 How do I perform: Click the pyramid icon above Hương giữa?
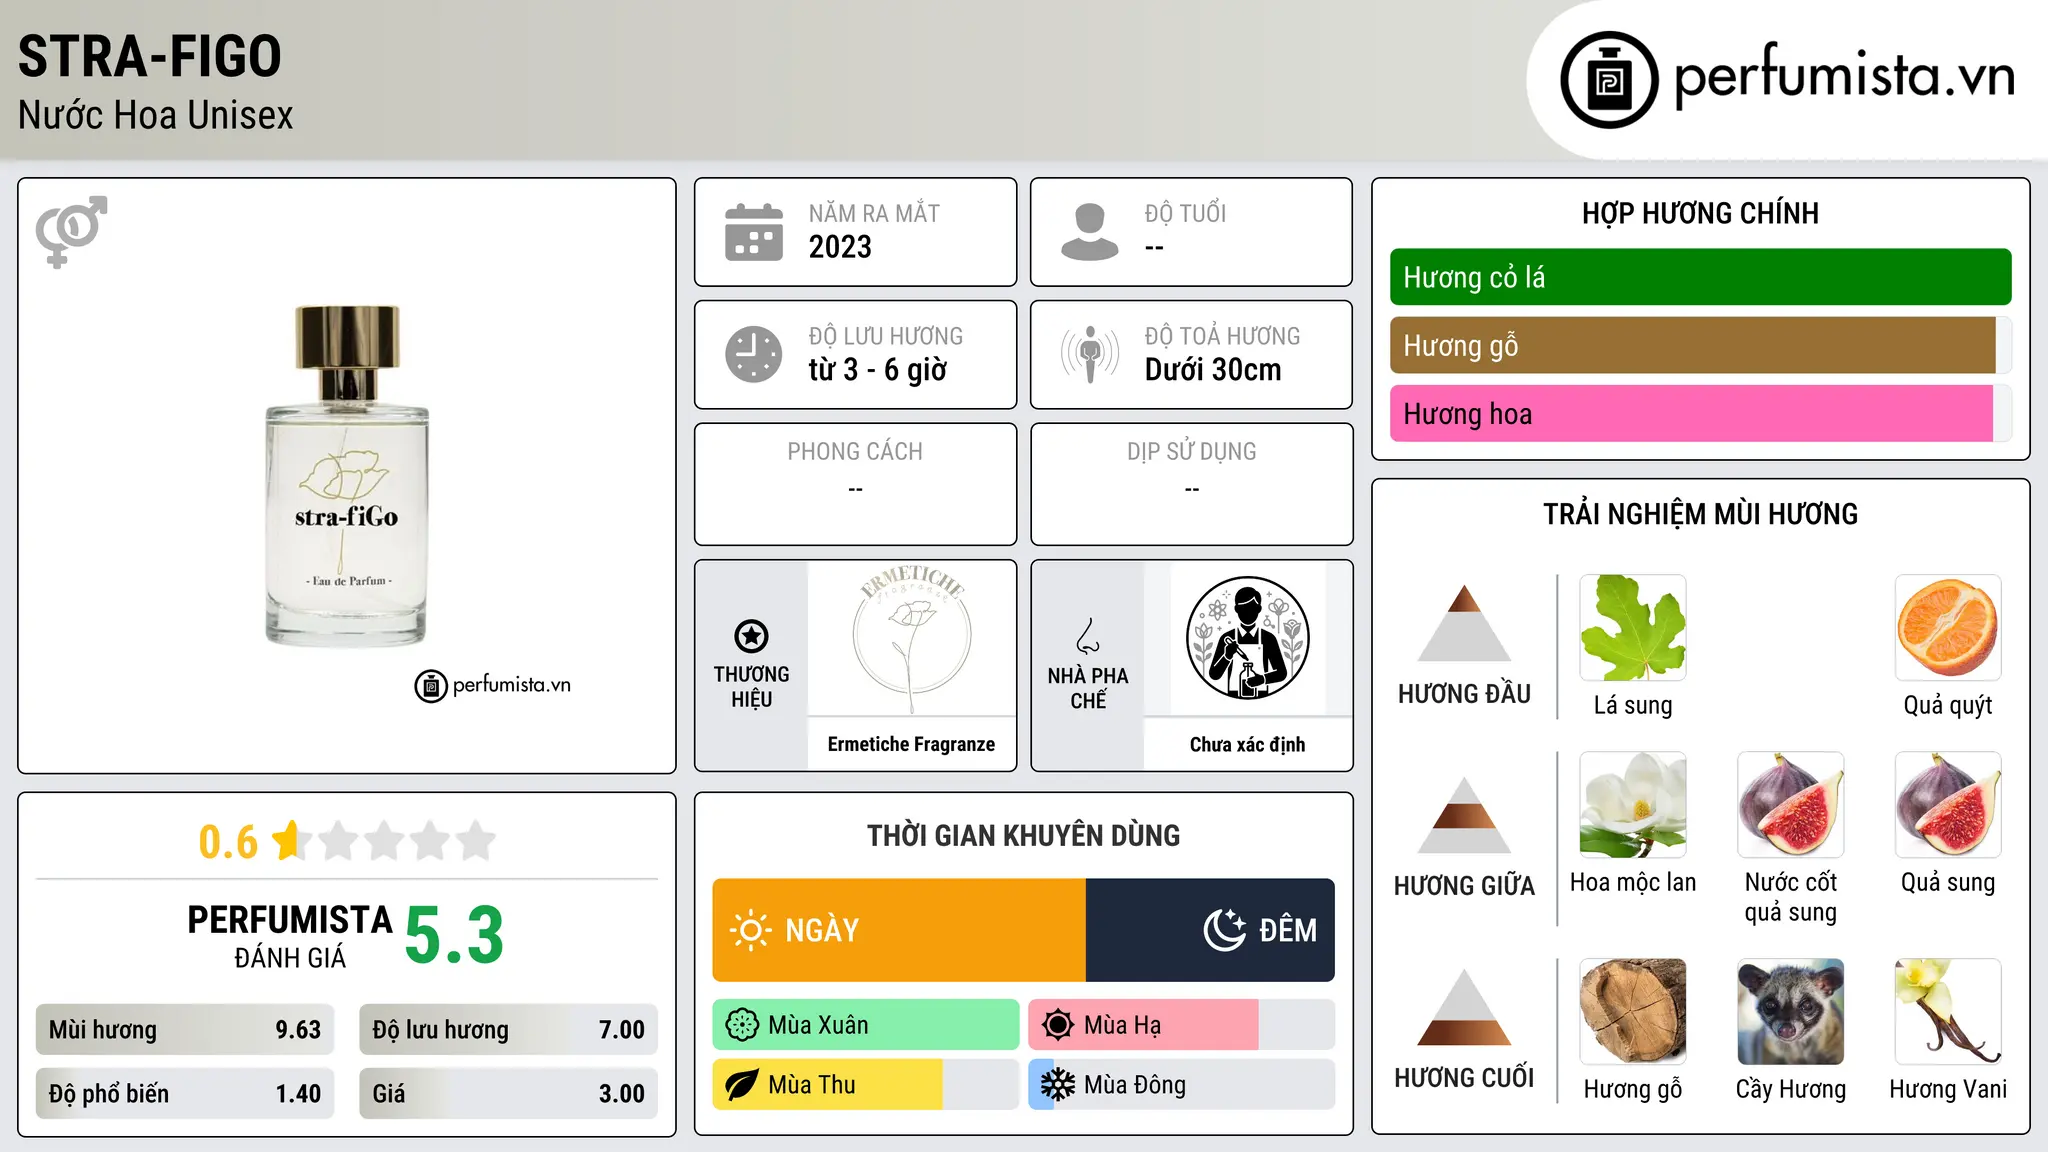click(1464, 815)
